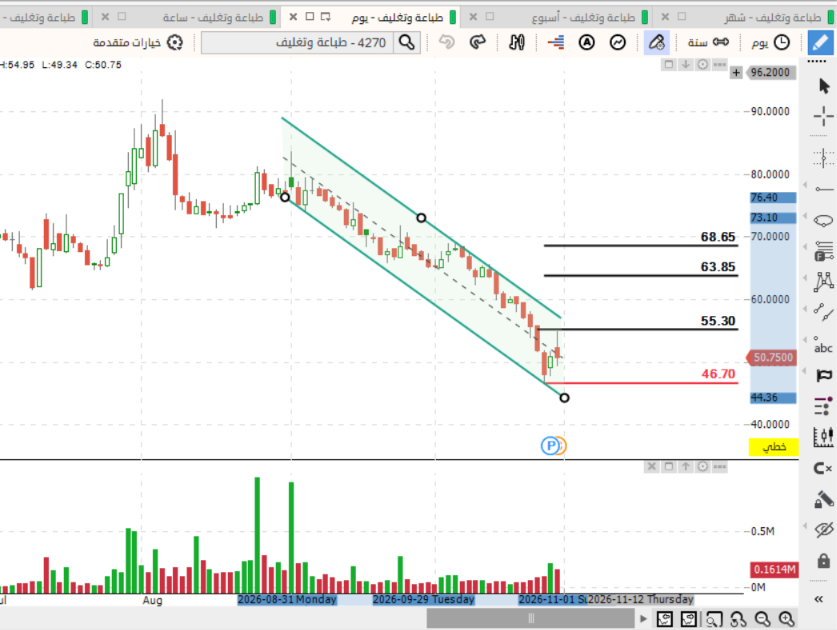The height and width of the screenshot is (630, 837).
Task: Maximize the volume pane square button
Action: click(x=668, y=467)
